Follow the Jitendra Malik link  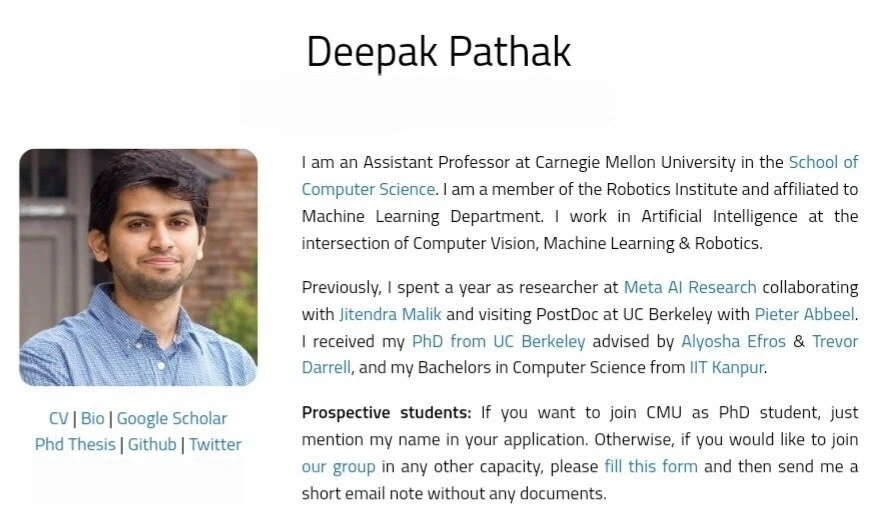(390, 314)
